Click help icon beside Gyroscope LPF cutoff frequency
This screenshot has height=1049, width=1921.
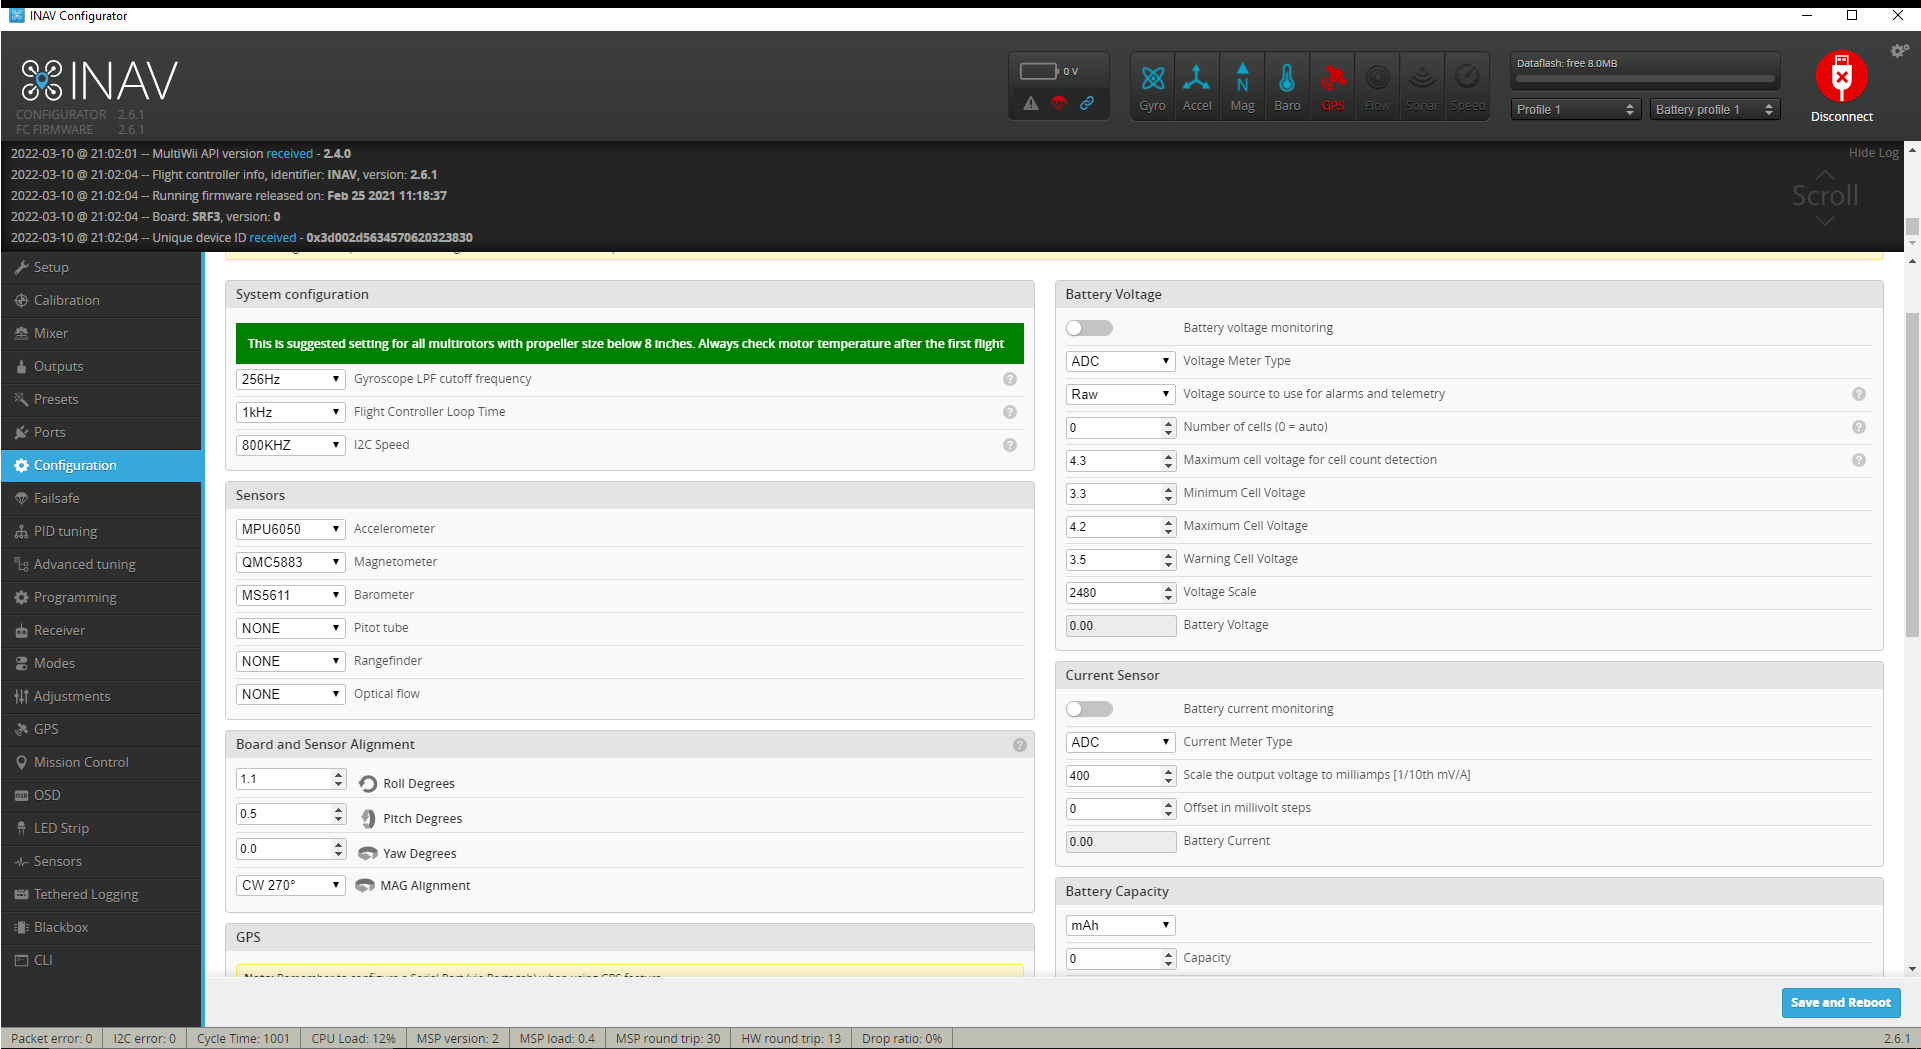click(x=1010, y=379)
